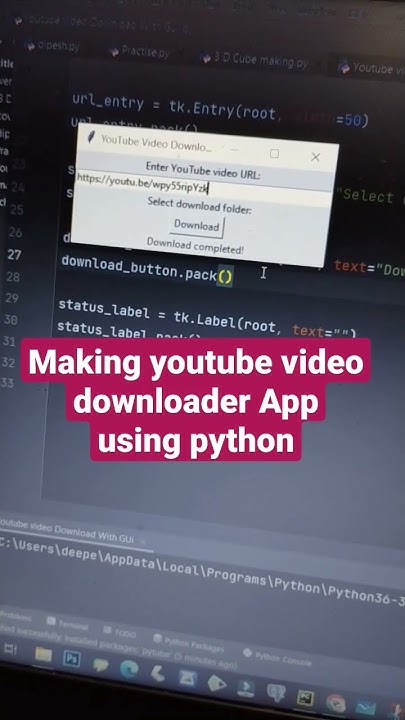
Task: Open the TODO tool window tab
Action: 119,632
